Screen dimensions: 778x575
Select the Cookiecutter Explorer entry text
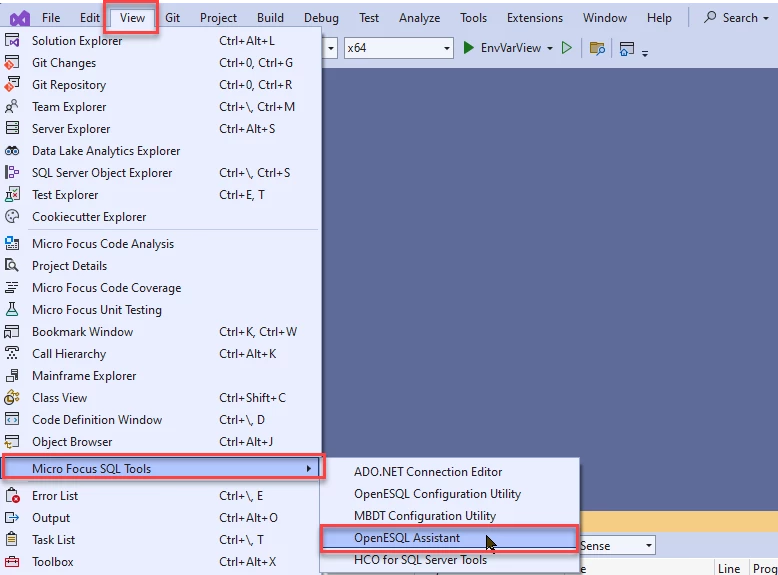tap(89, 217)
